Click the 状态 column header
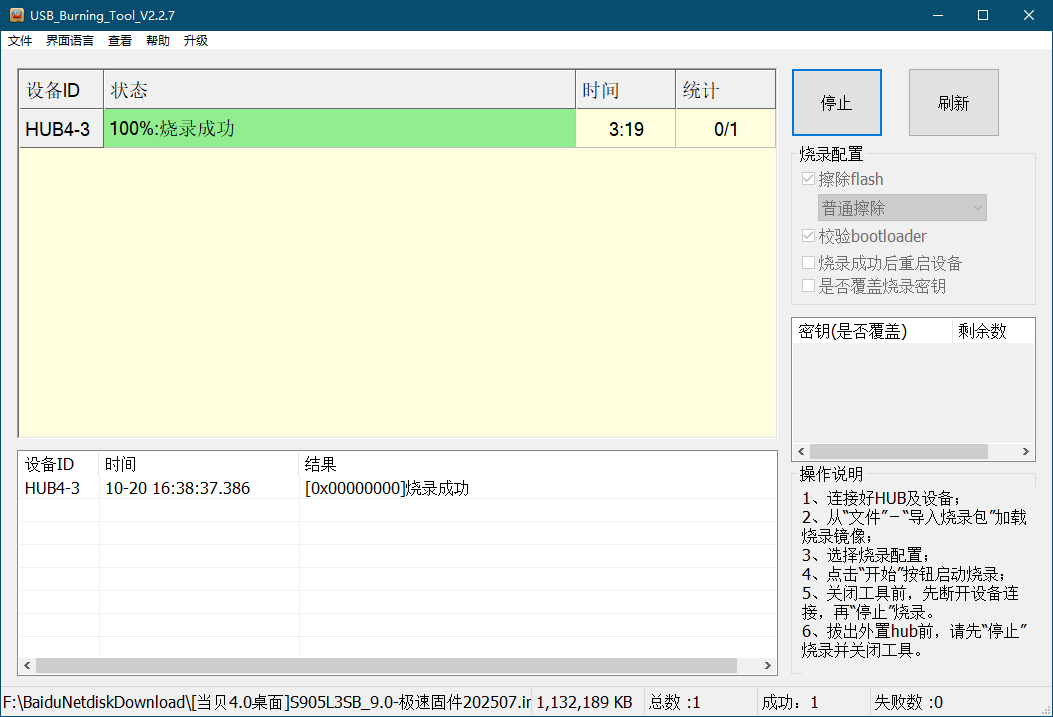The image size is (1053, 717). 127,89
